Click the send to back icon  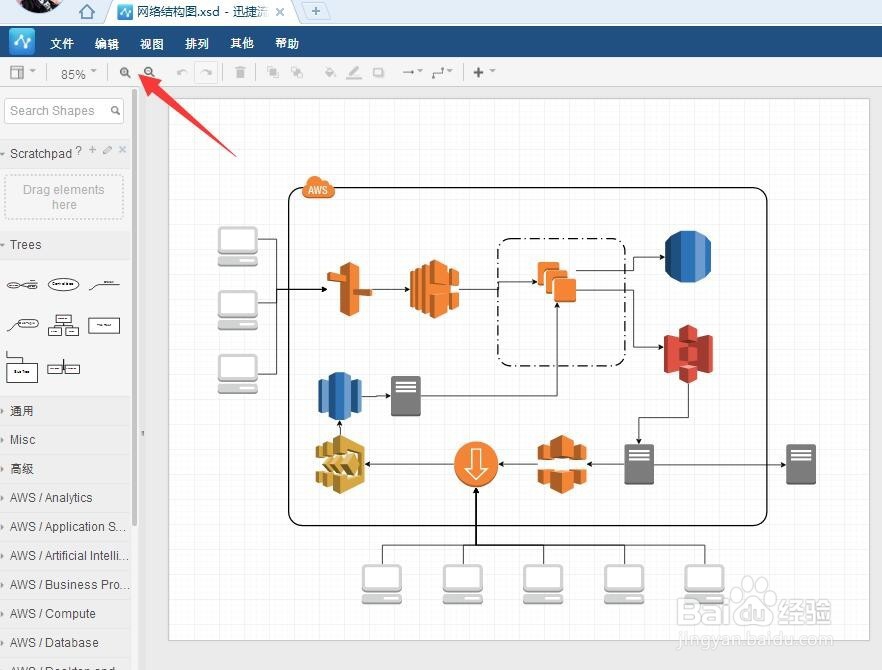click(297, 72)
